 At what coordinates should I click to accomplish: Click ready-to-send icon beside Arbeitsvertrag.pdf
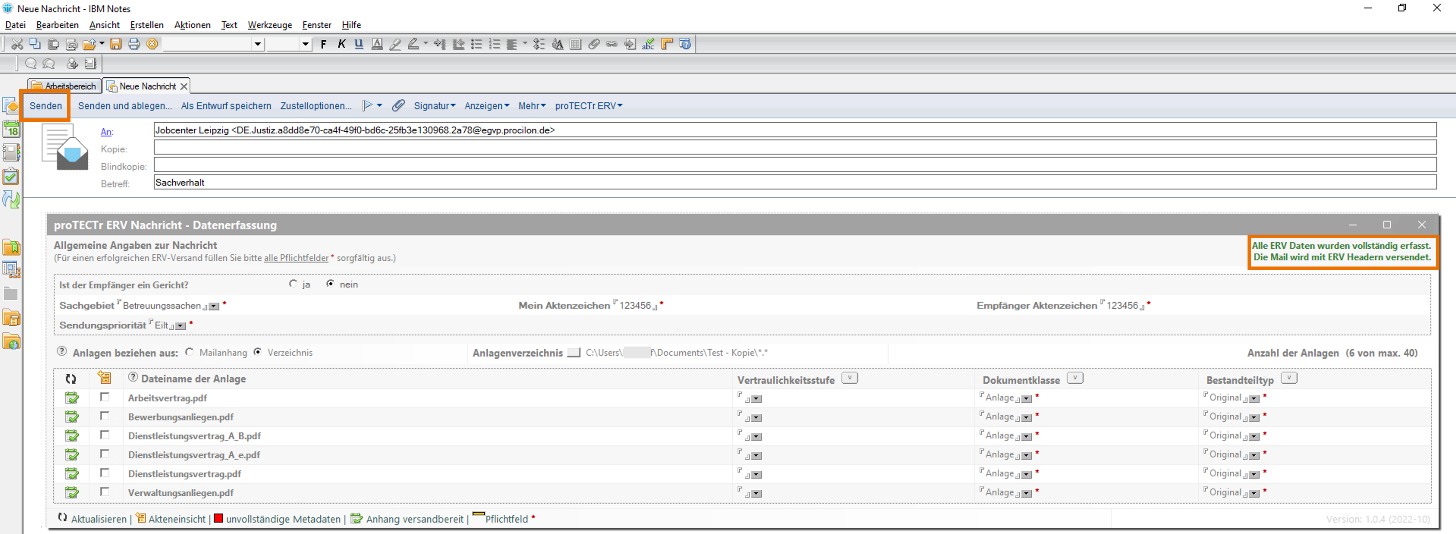point(72,398)
